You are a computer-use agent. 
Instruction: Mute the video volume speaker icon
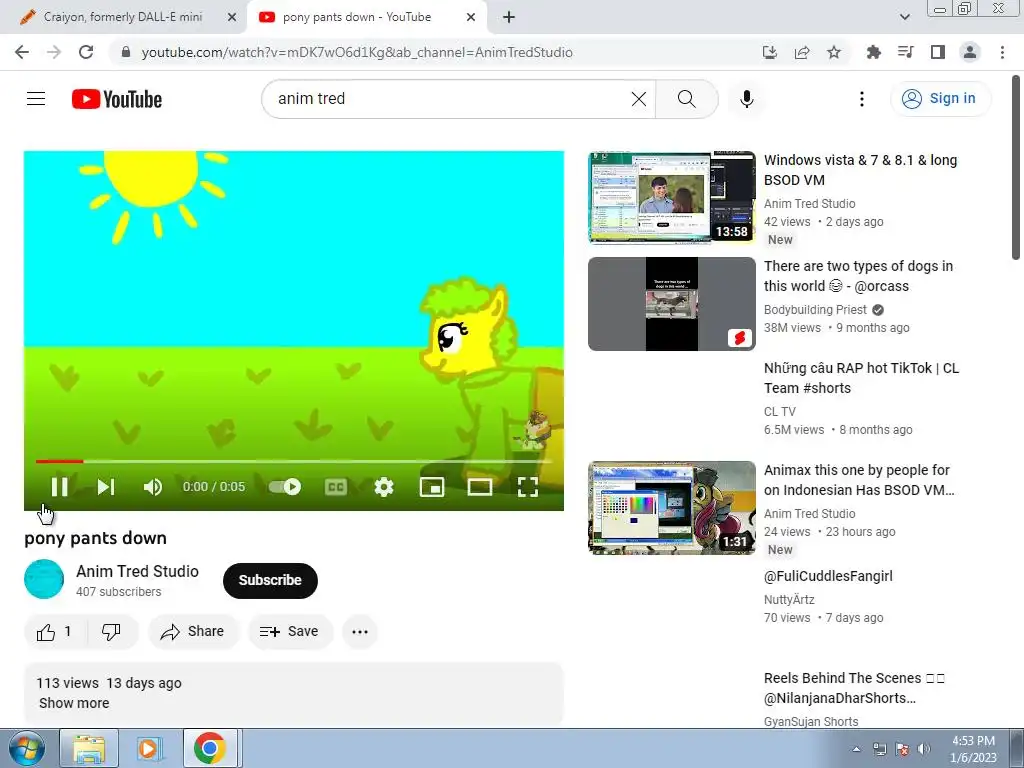pos(153,487)
